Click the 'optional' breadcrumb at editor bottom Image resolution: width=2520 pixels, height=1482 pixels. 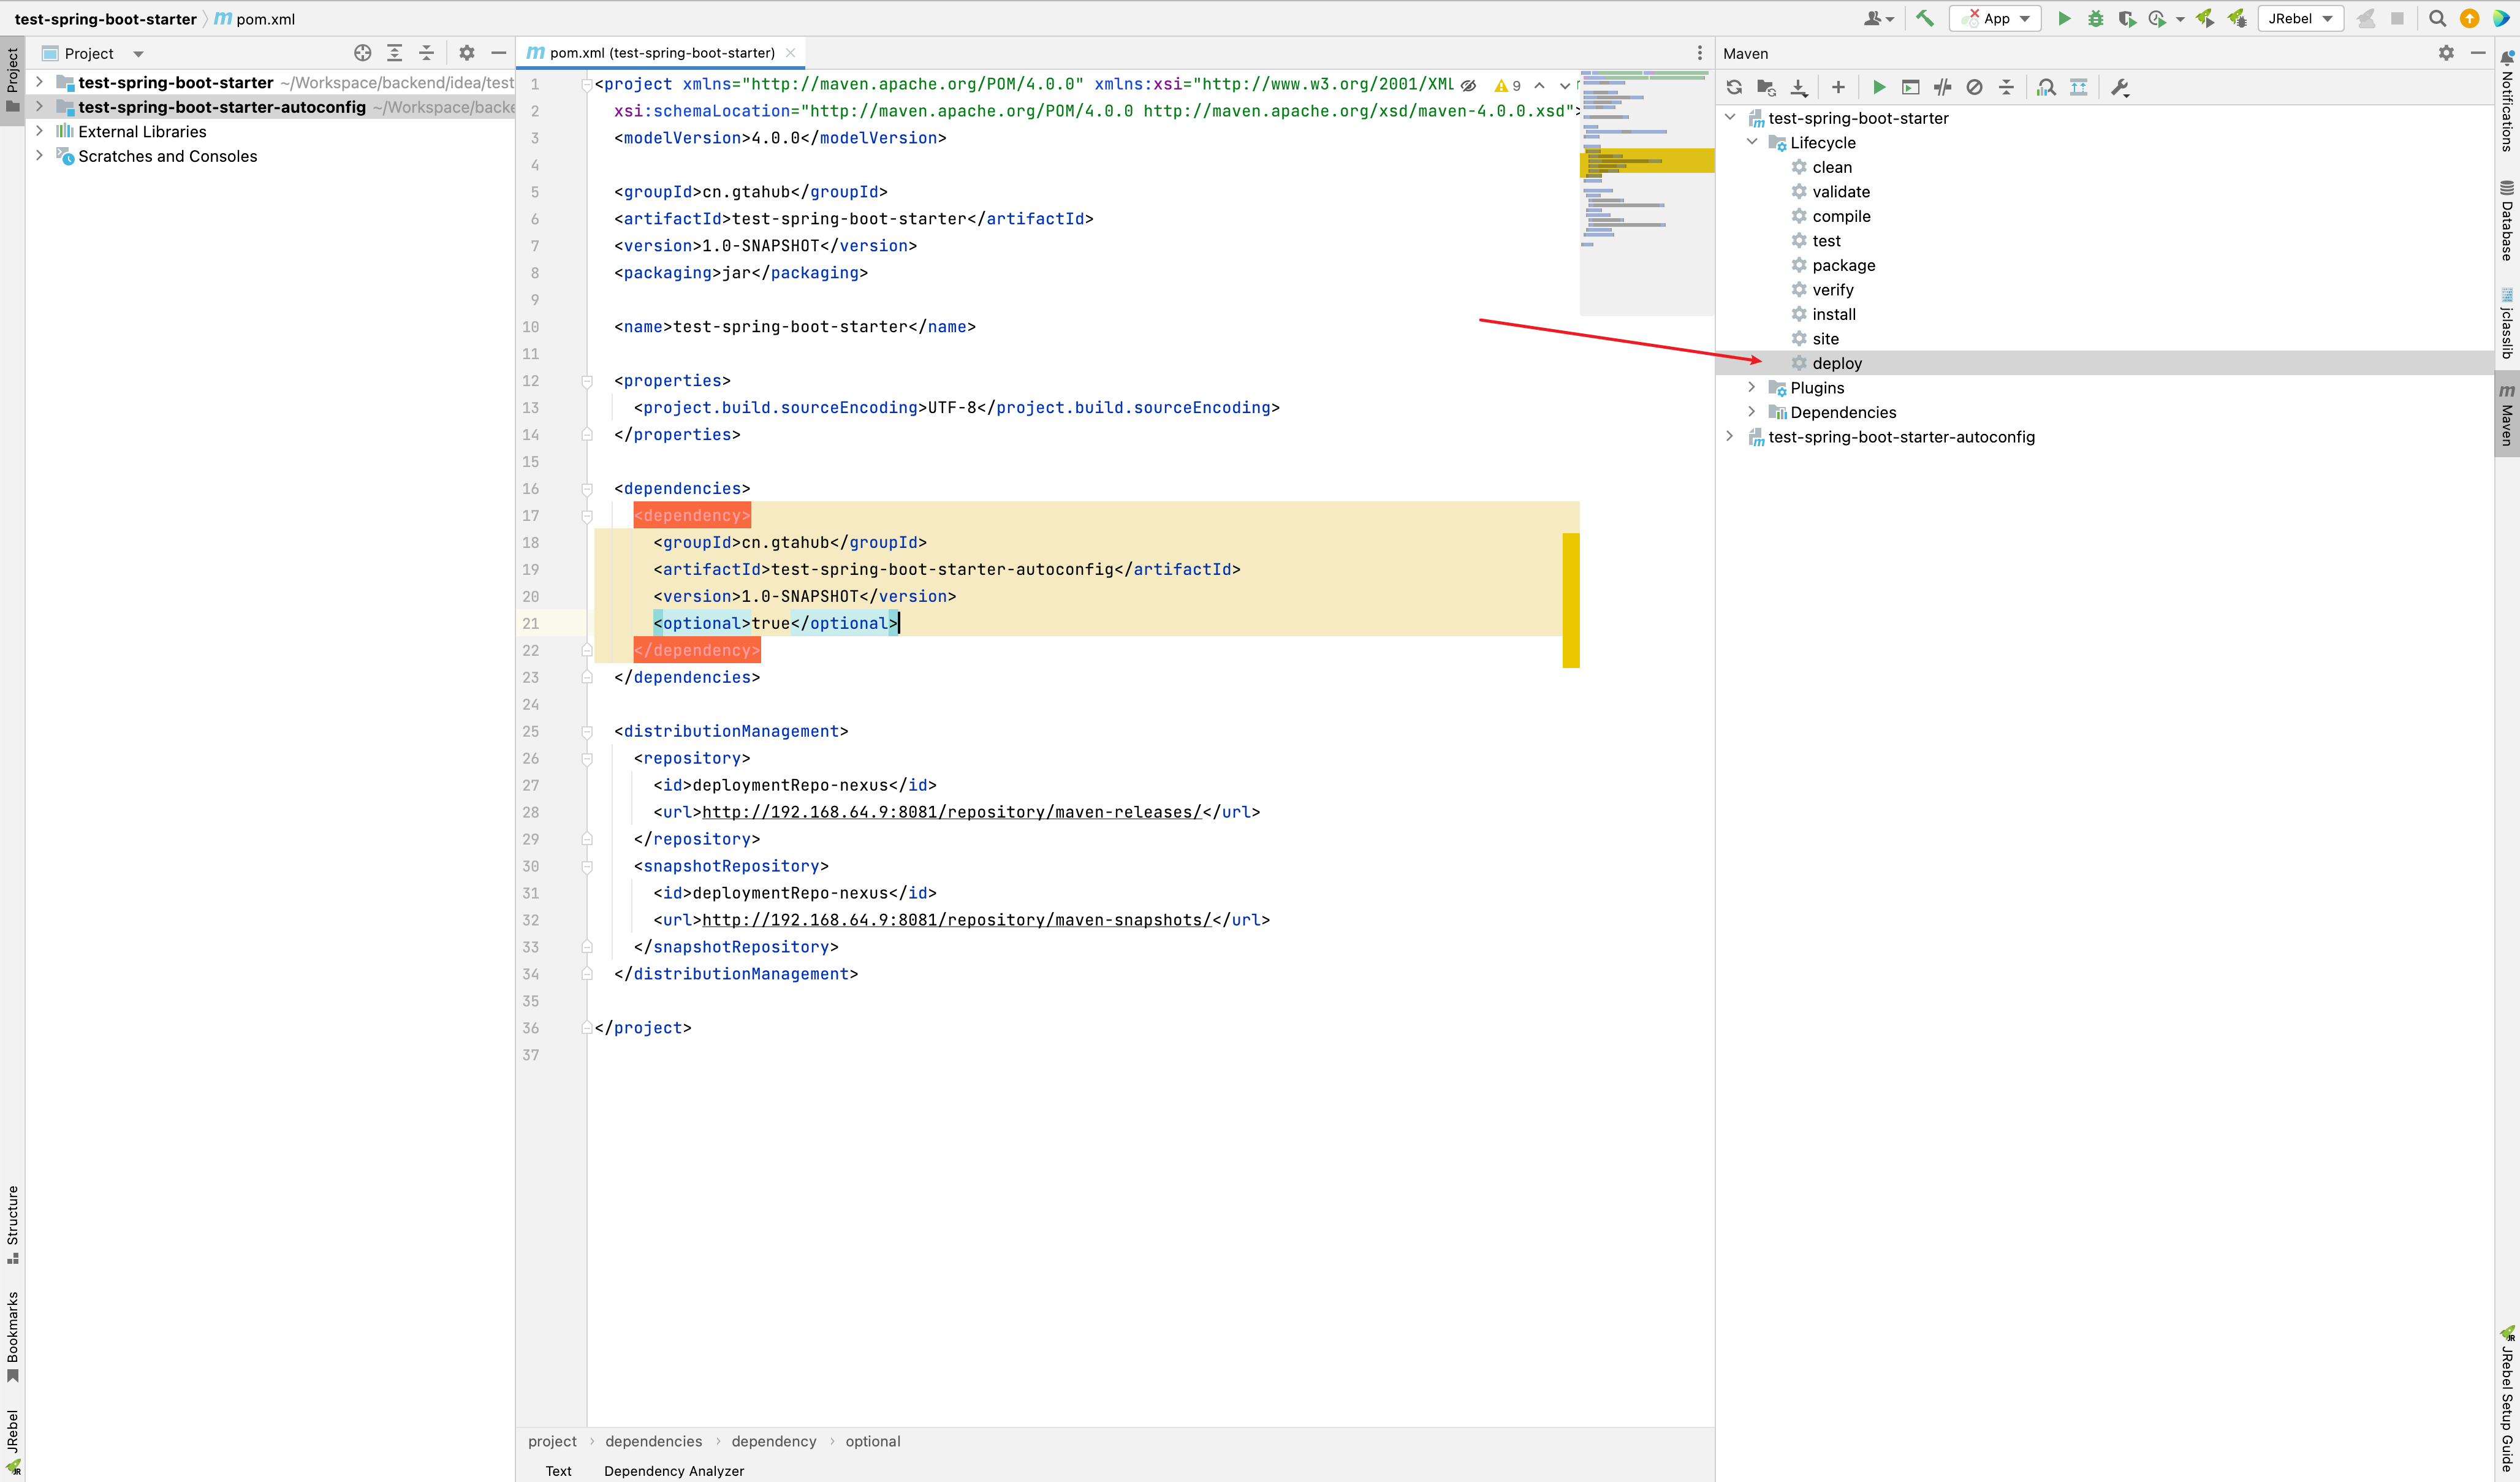pyautogui.click(x=872, y=1441)
